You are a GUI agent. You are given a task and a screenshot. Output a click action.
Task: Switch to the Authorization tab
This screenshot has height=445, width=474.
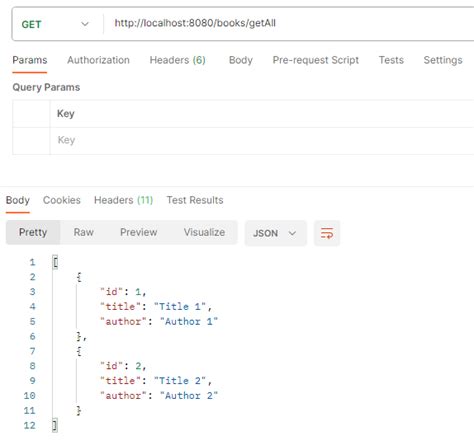point(98,60)
